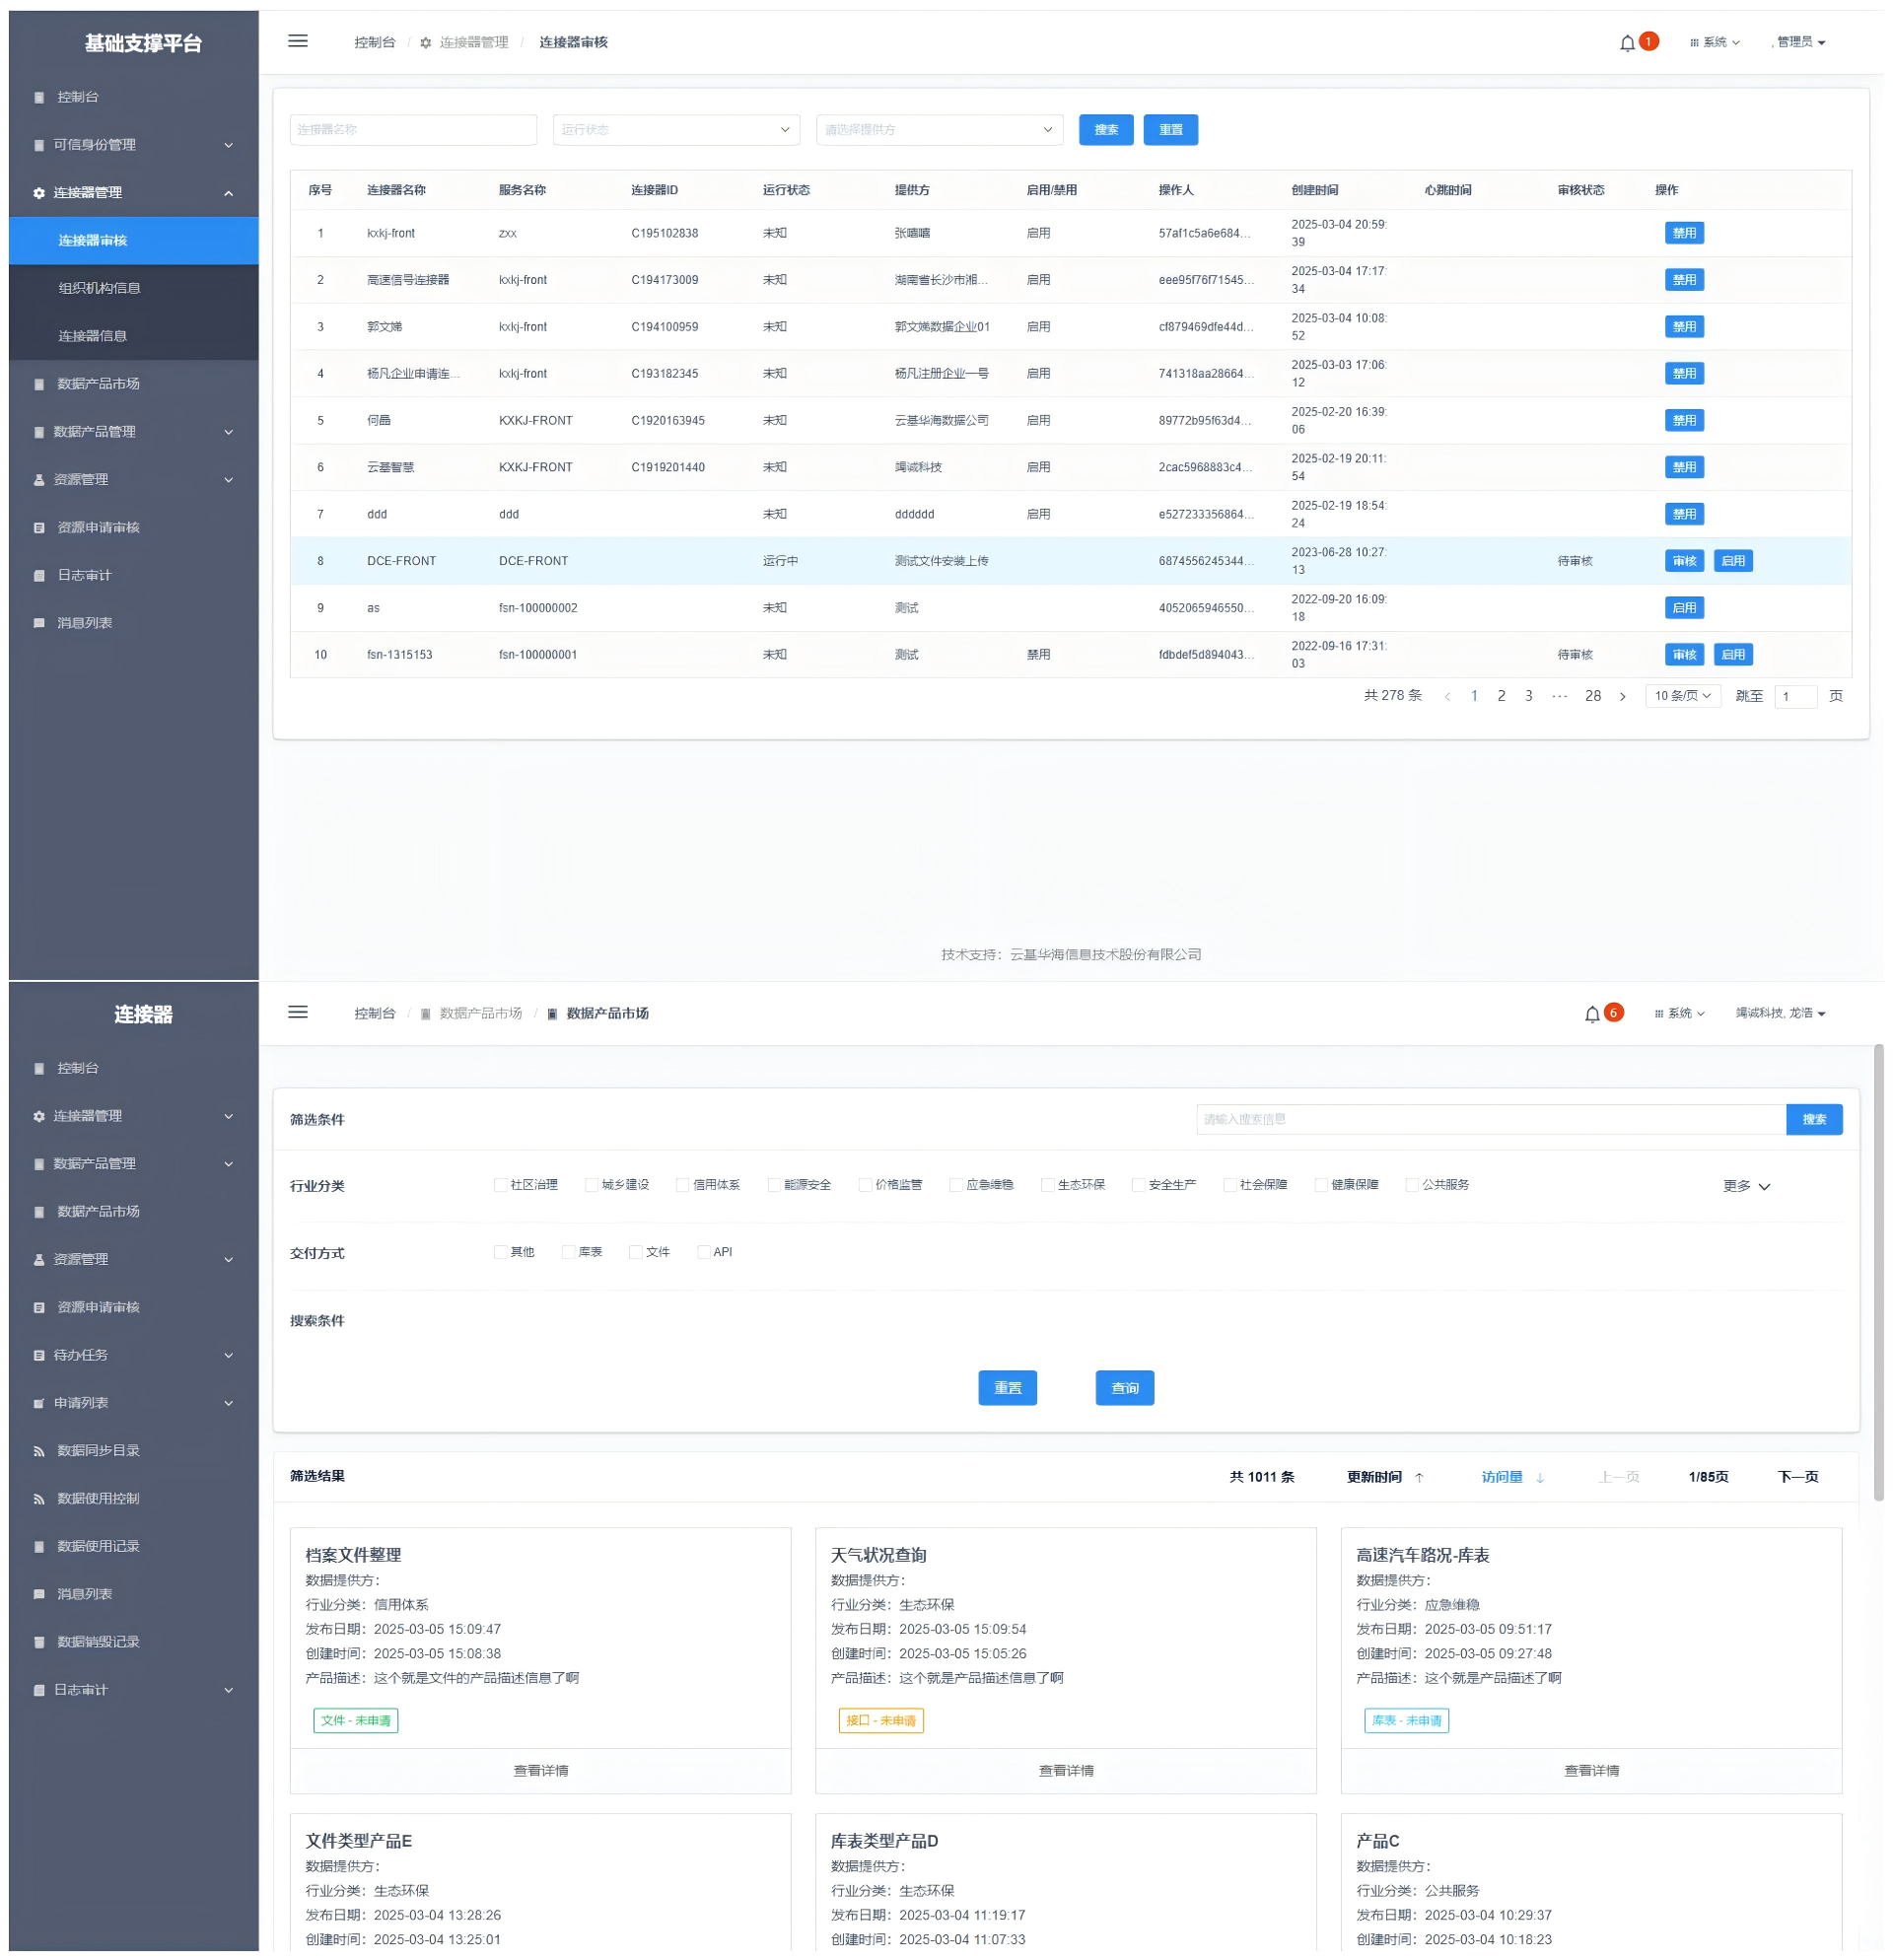Viewport: 1893px width, 1960px height.
Task: Check the 社区治理 industry checkbox
Action: tap(500, 1185)
